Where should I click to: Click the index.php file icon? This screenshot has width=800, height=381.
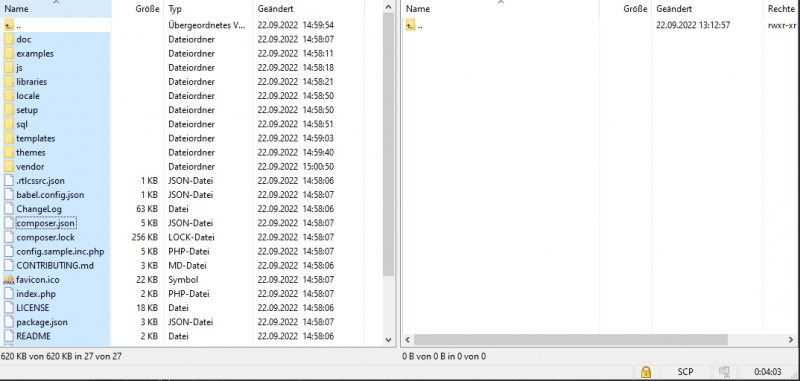[9, 294]
